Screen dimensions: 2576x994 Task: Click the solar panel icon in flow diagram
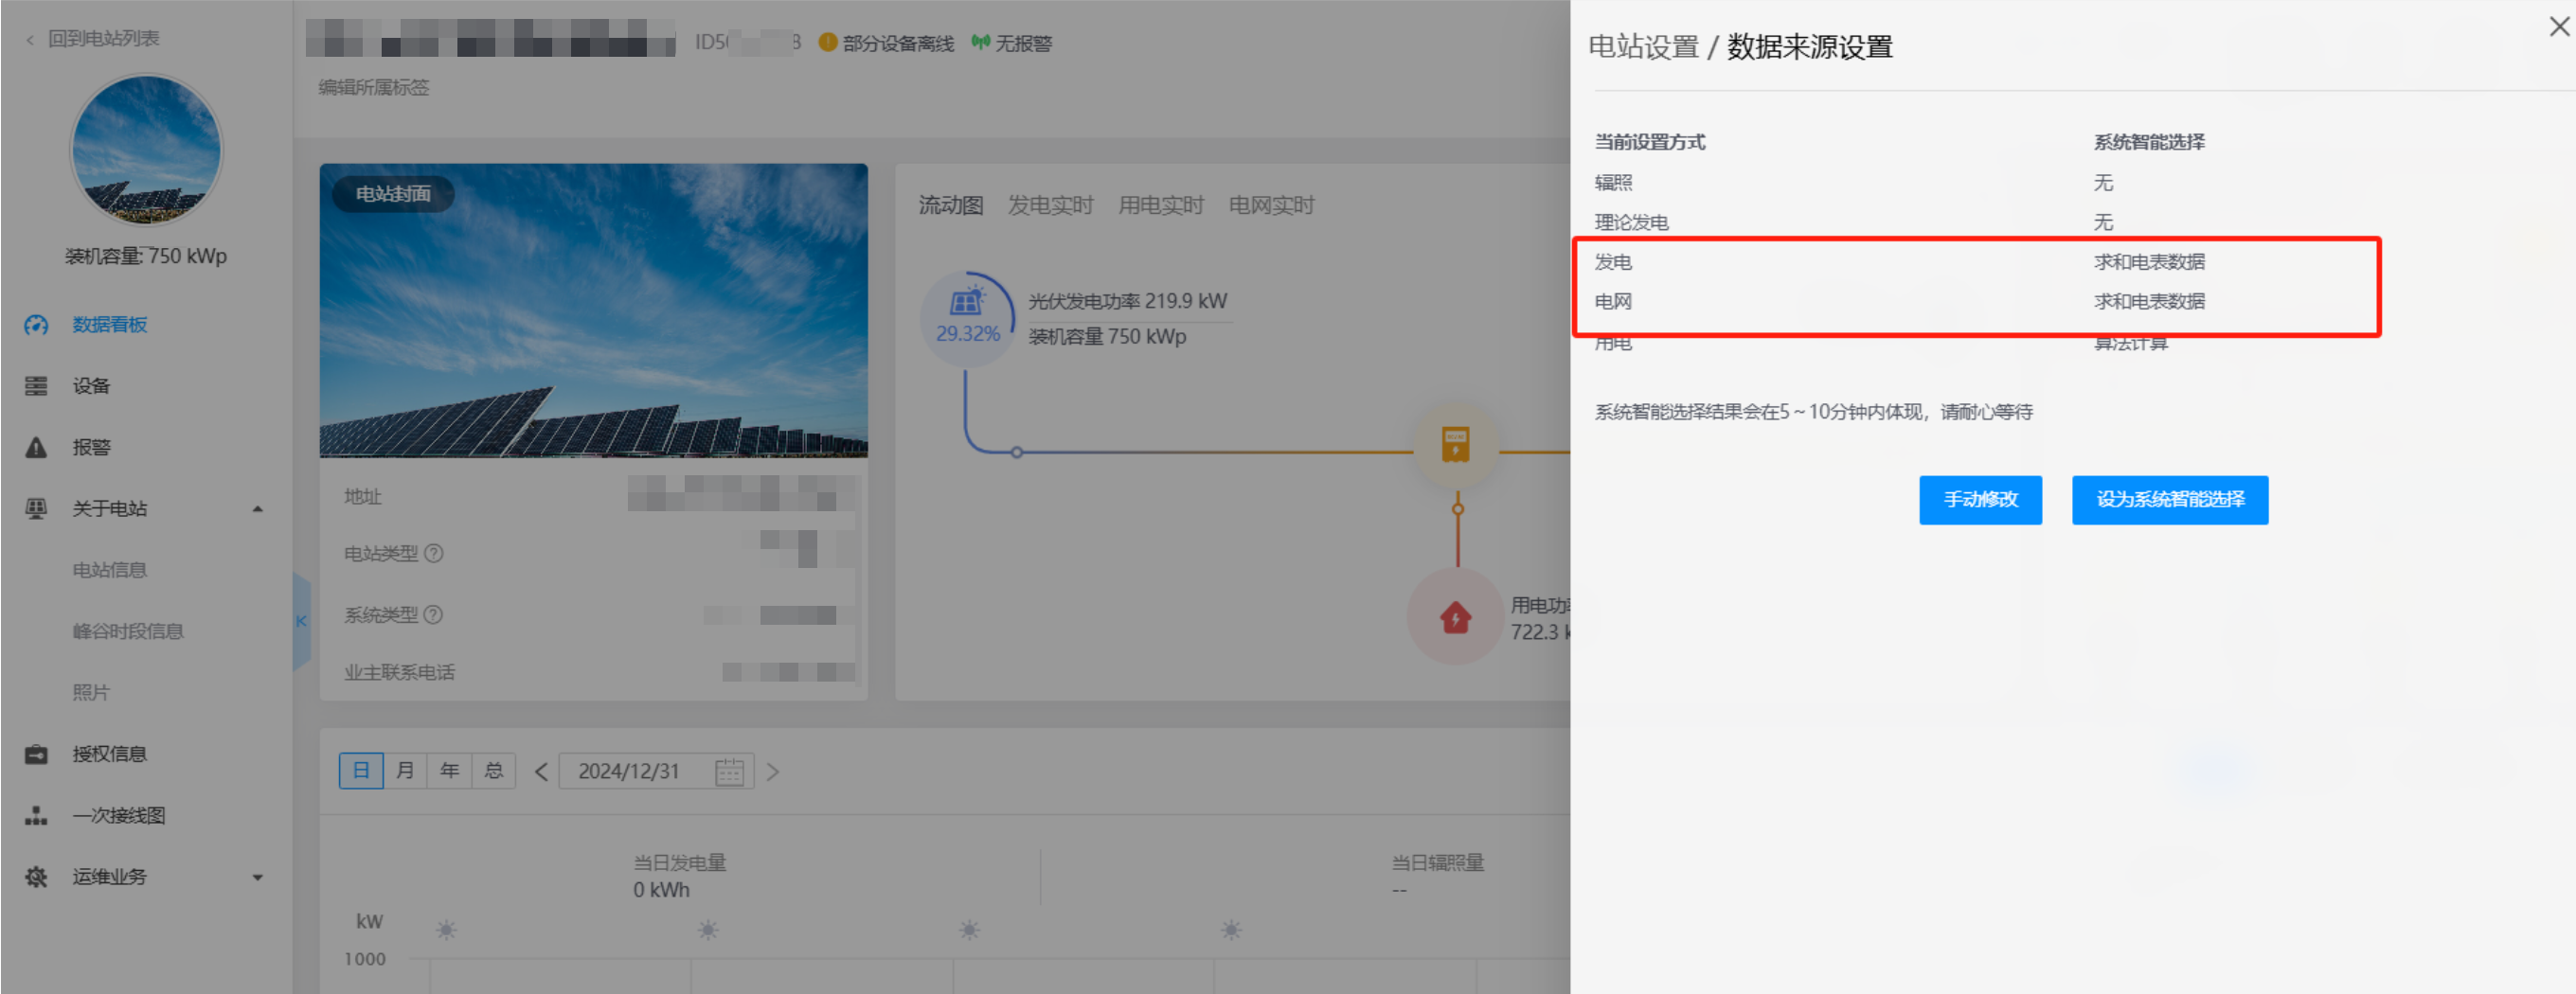[966, 301]
